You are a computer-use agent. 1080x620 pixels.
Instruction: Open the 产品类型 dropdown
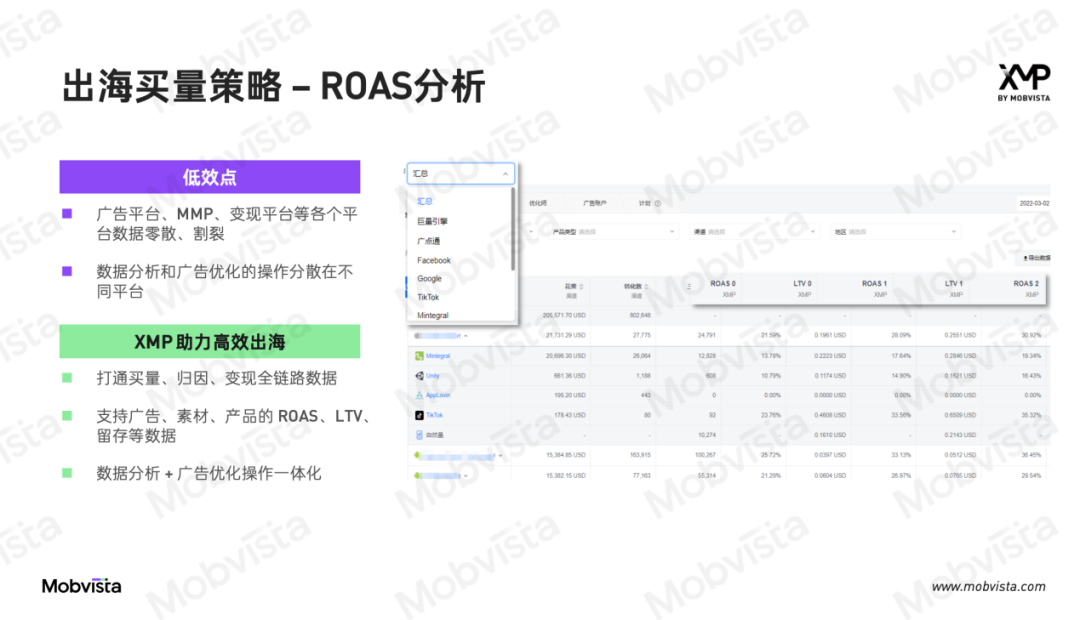pyautogui.click(x=613, y=232)
